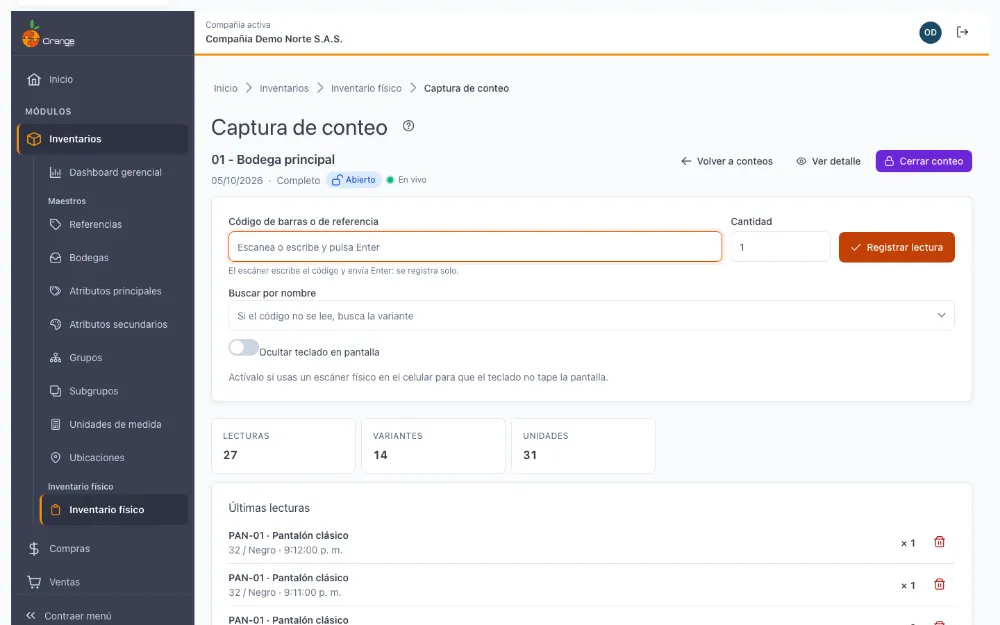Open Referencias in sidebar menu
1000x625 pixels.
click(95, 224)
